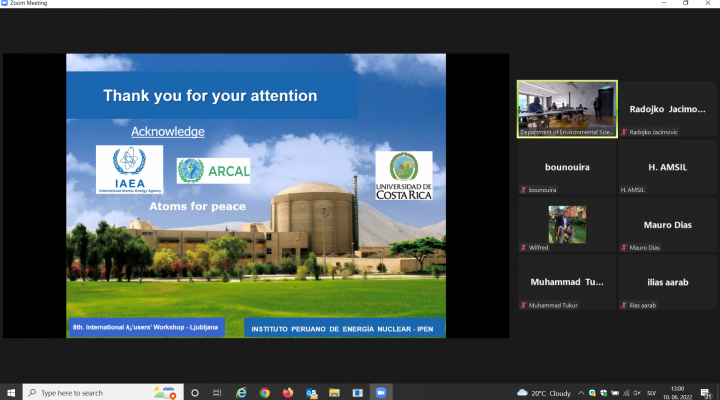Open Cortana from the taskbar
Image resolution: width=720 pixels, height=400 pixels.
195,393
